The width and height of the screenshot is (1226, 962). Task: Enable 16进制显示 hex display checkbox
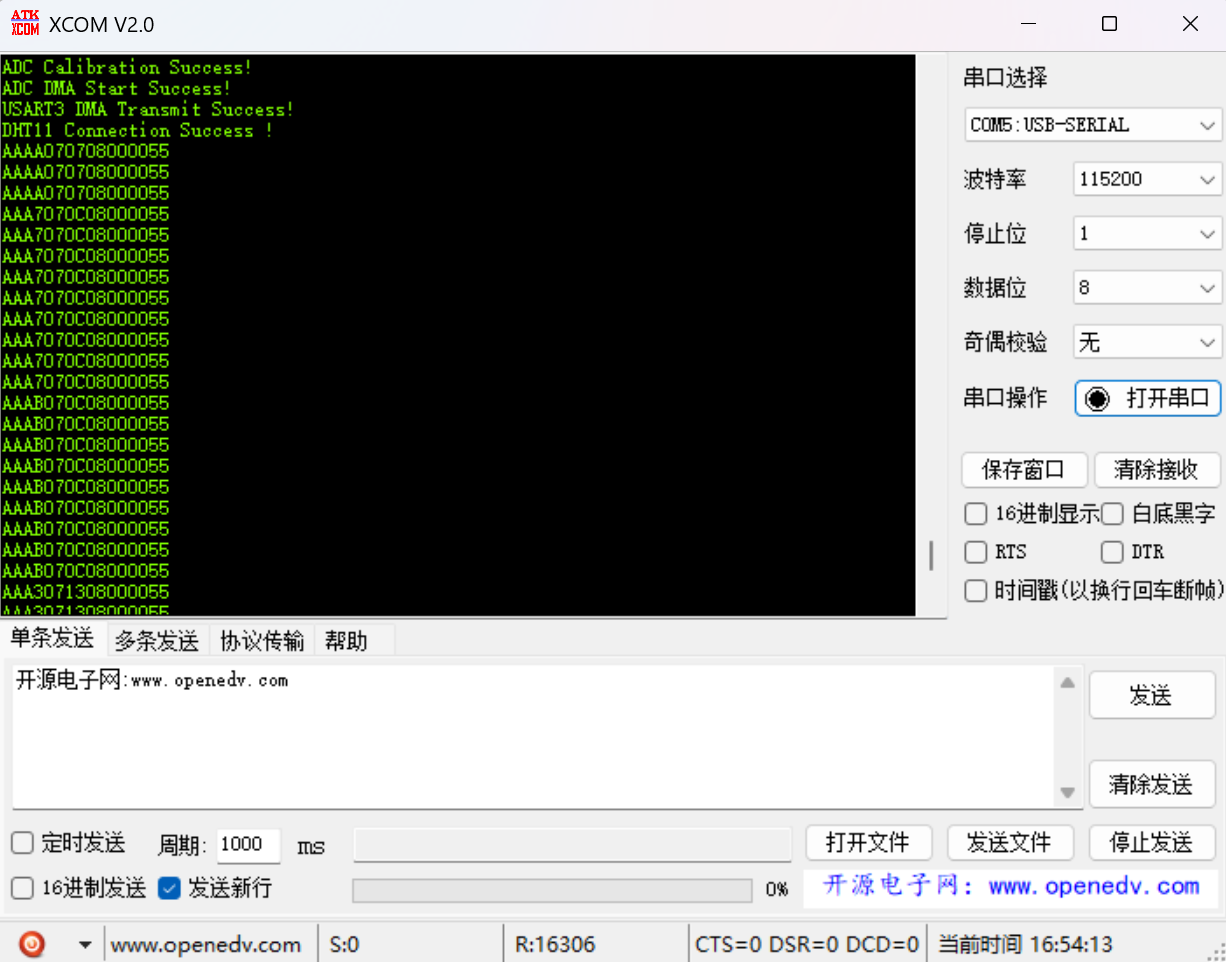pos(975,514)
